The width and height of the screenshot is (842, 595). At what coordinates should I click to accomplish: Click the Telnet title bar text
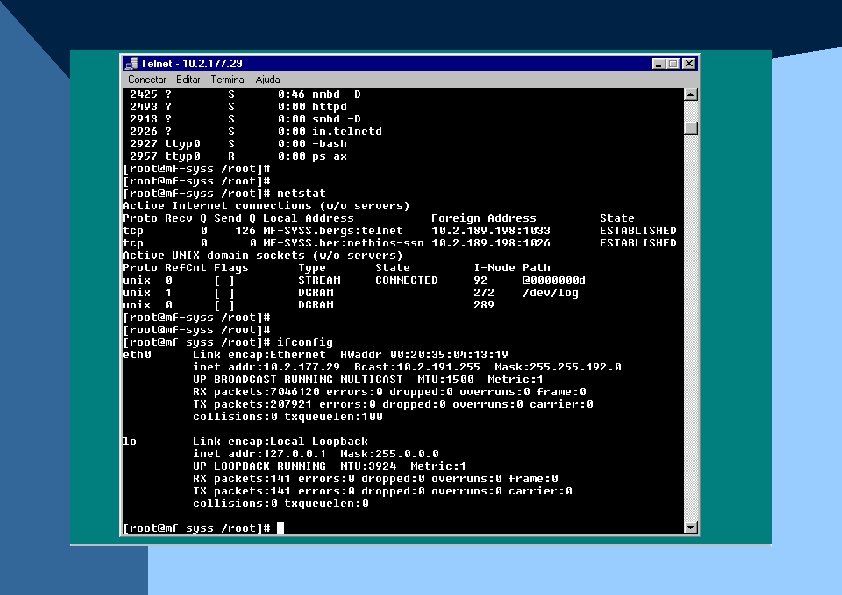(x=192, y=63)
